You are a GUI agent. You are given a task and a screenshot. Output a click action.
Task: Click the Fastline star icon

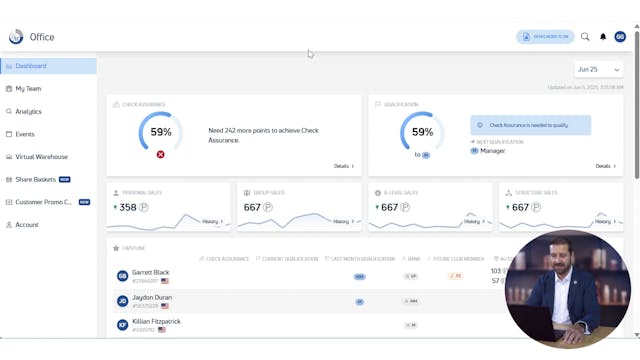pos(116,248)
